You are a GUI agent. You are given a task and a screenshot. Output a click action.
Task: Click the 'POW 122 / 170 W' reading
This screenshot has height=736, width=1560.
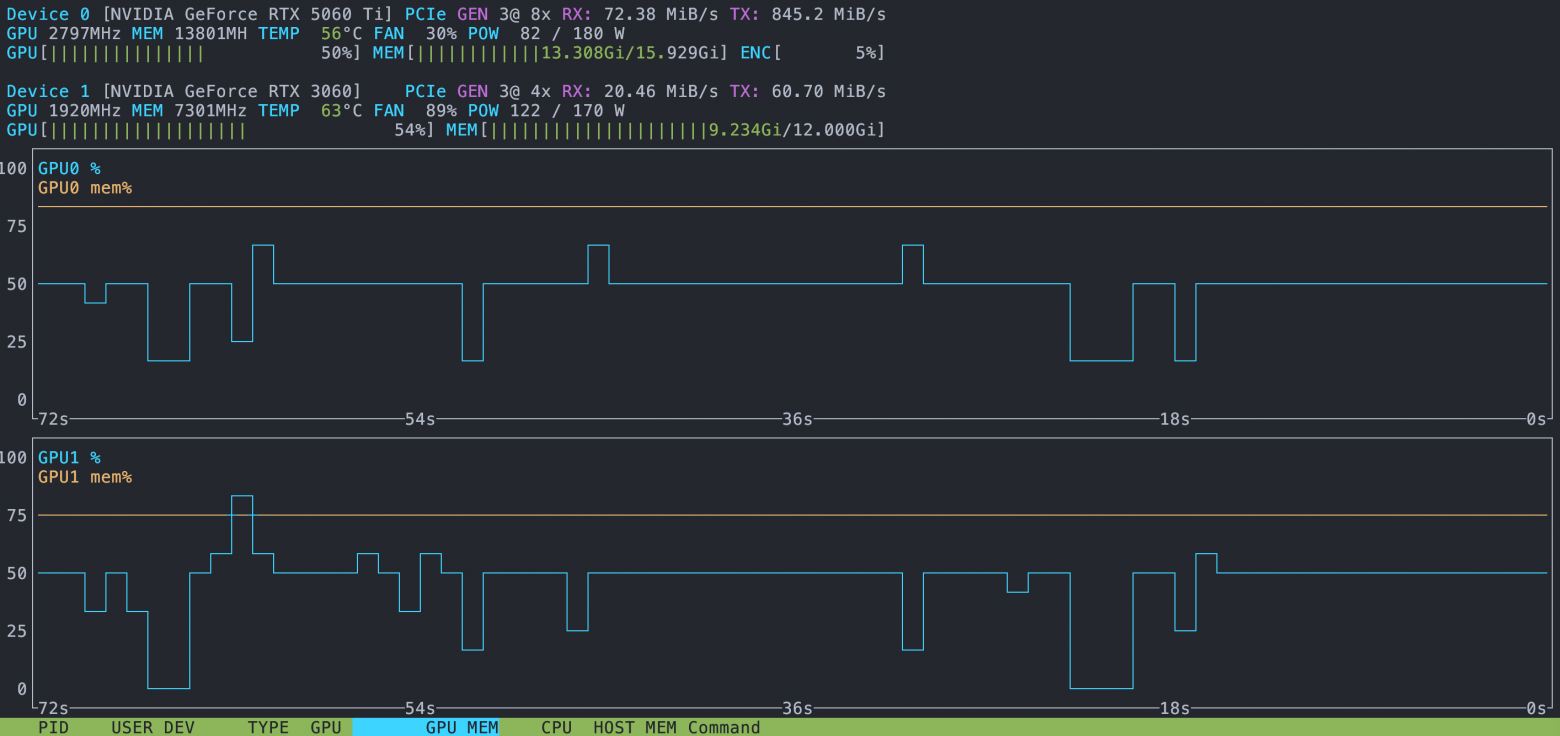click(x=546, y=111)
